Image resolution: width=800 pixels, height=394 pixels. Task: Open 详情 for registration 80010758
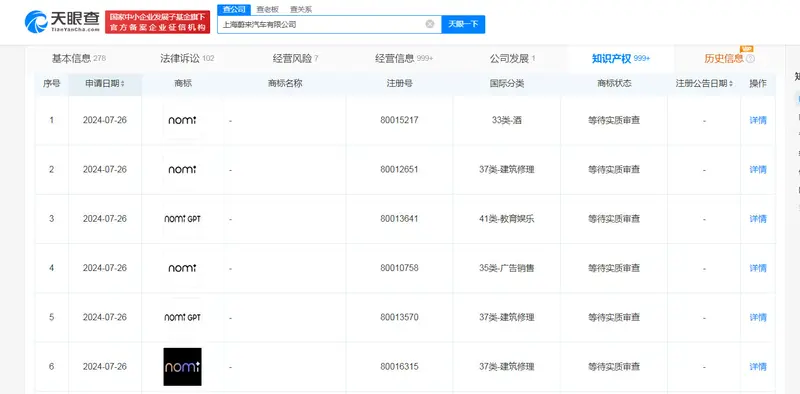pyautogui.click(x=758, y=268)
